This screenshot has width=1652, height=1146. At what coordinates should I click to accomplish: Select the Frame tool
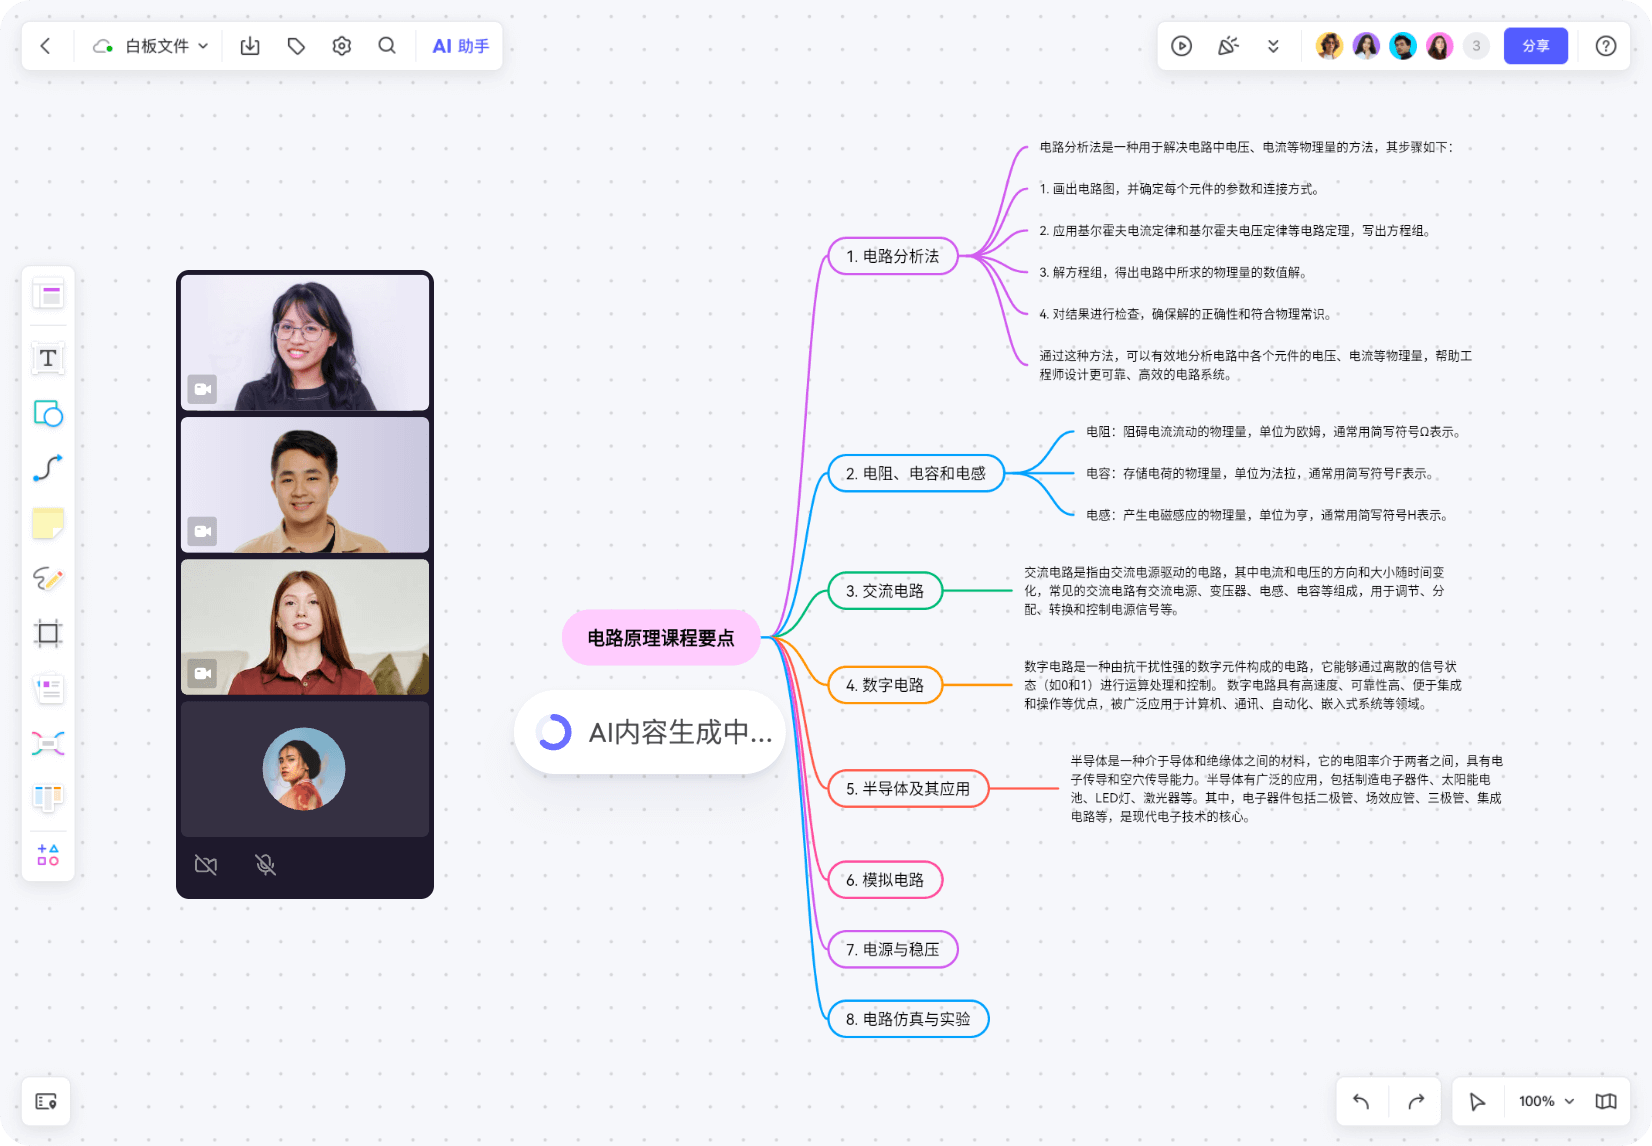click(47, 632)
